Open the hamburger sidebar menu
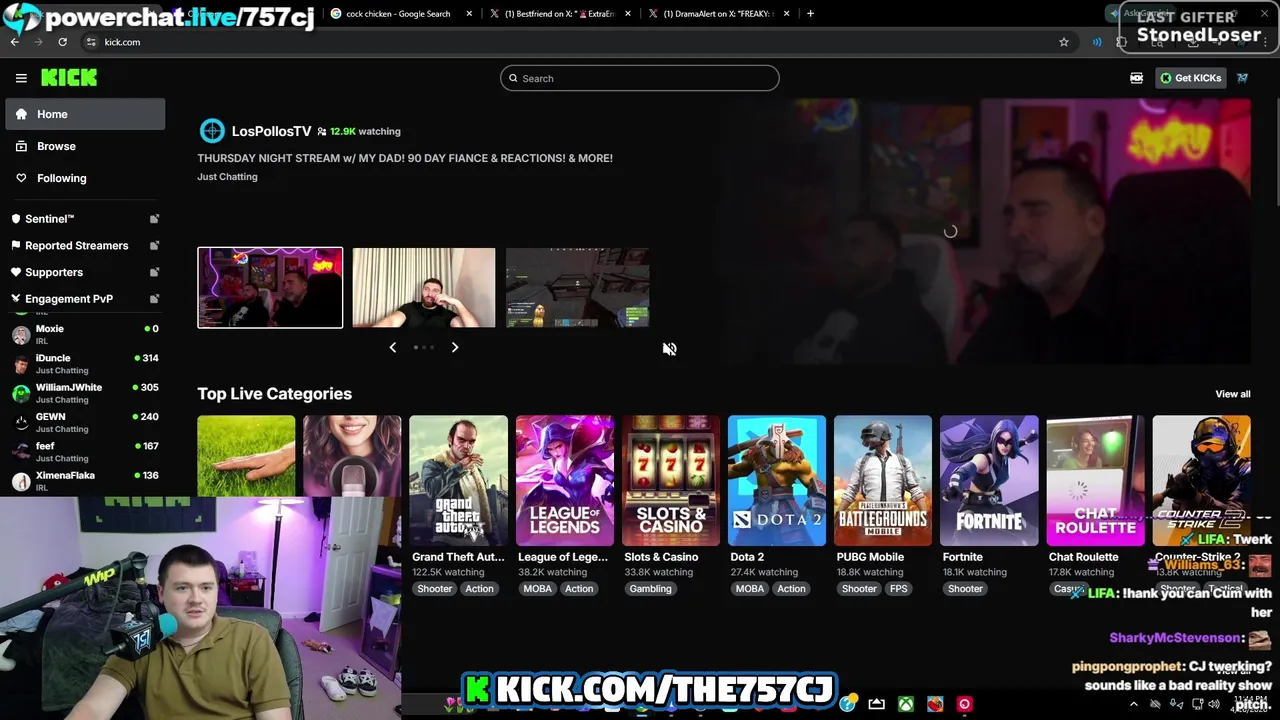1280x720 pixels. (21, 78)
